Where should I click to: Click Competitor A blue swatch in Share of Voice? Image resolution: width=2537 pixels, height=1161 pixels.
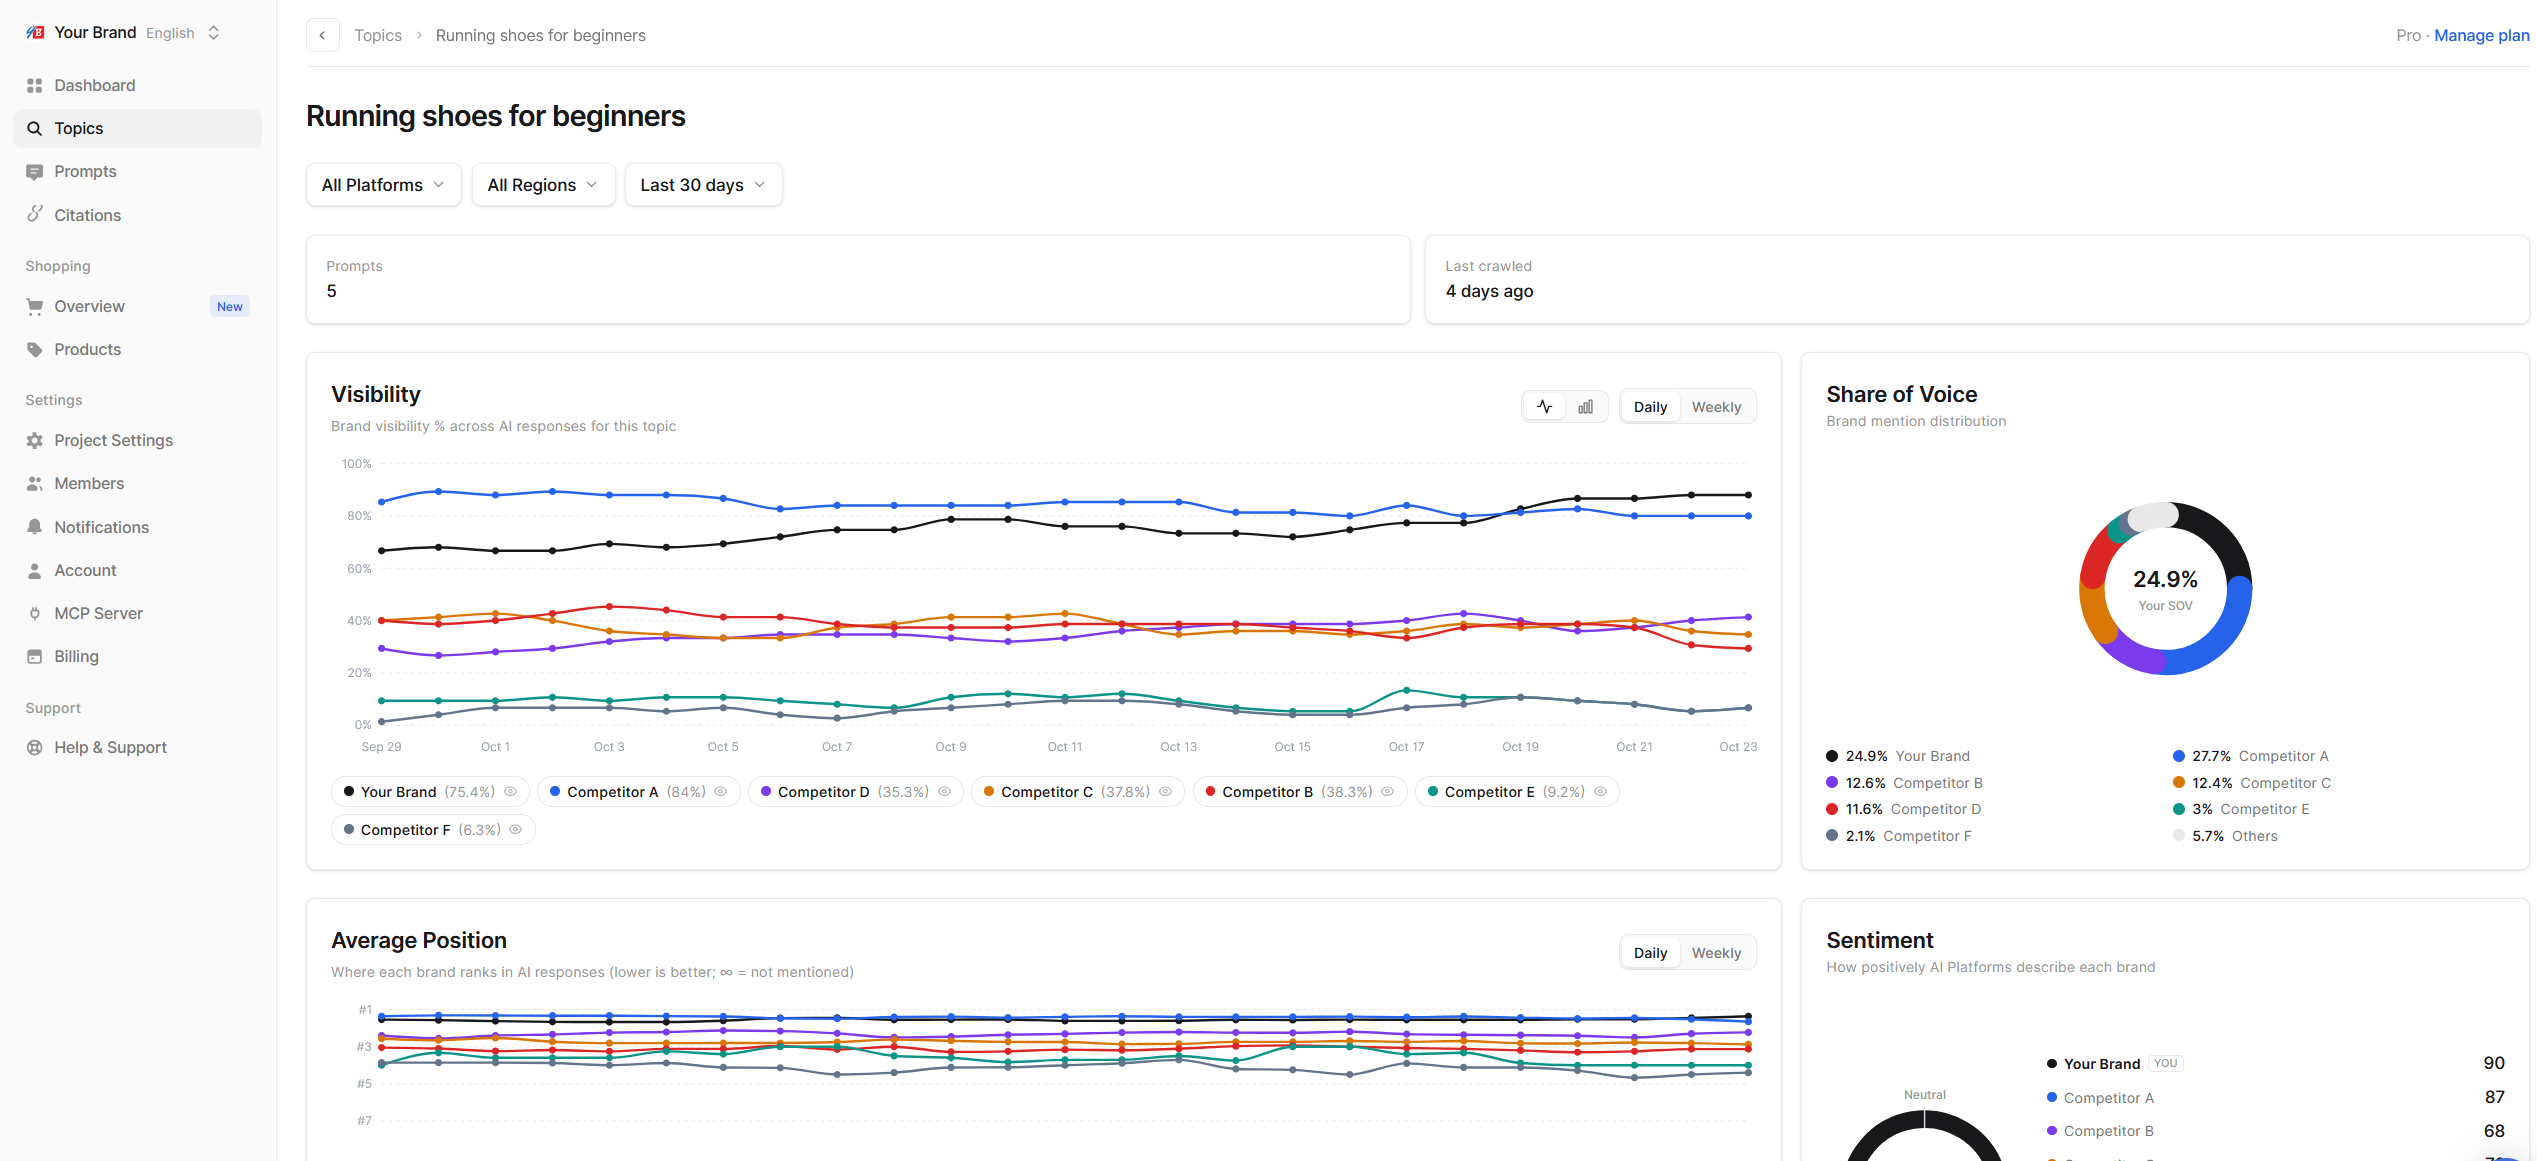tap(2178, 756)
